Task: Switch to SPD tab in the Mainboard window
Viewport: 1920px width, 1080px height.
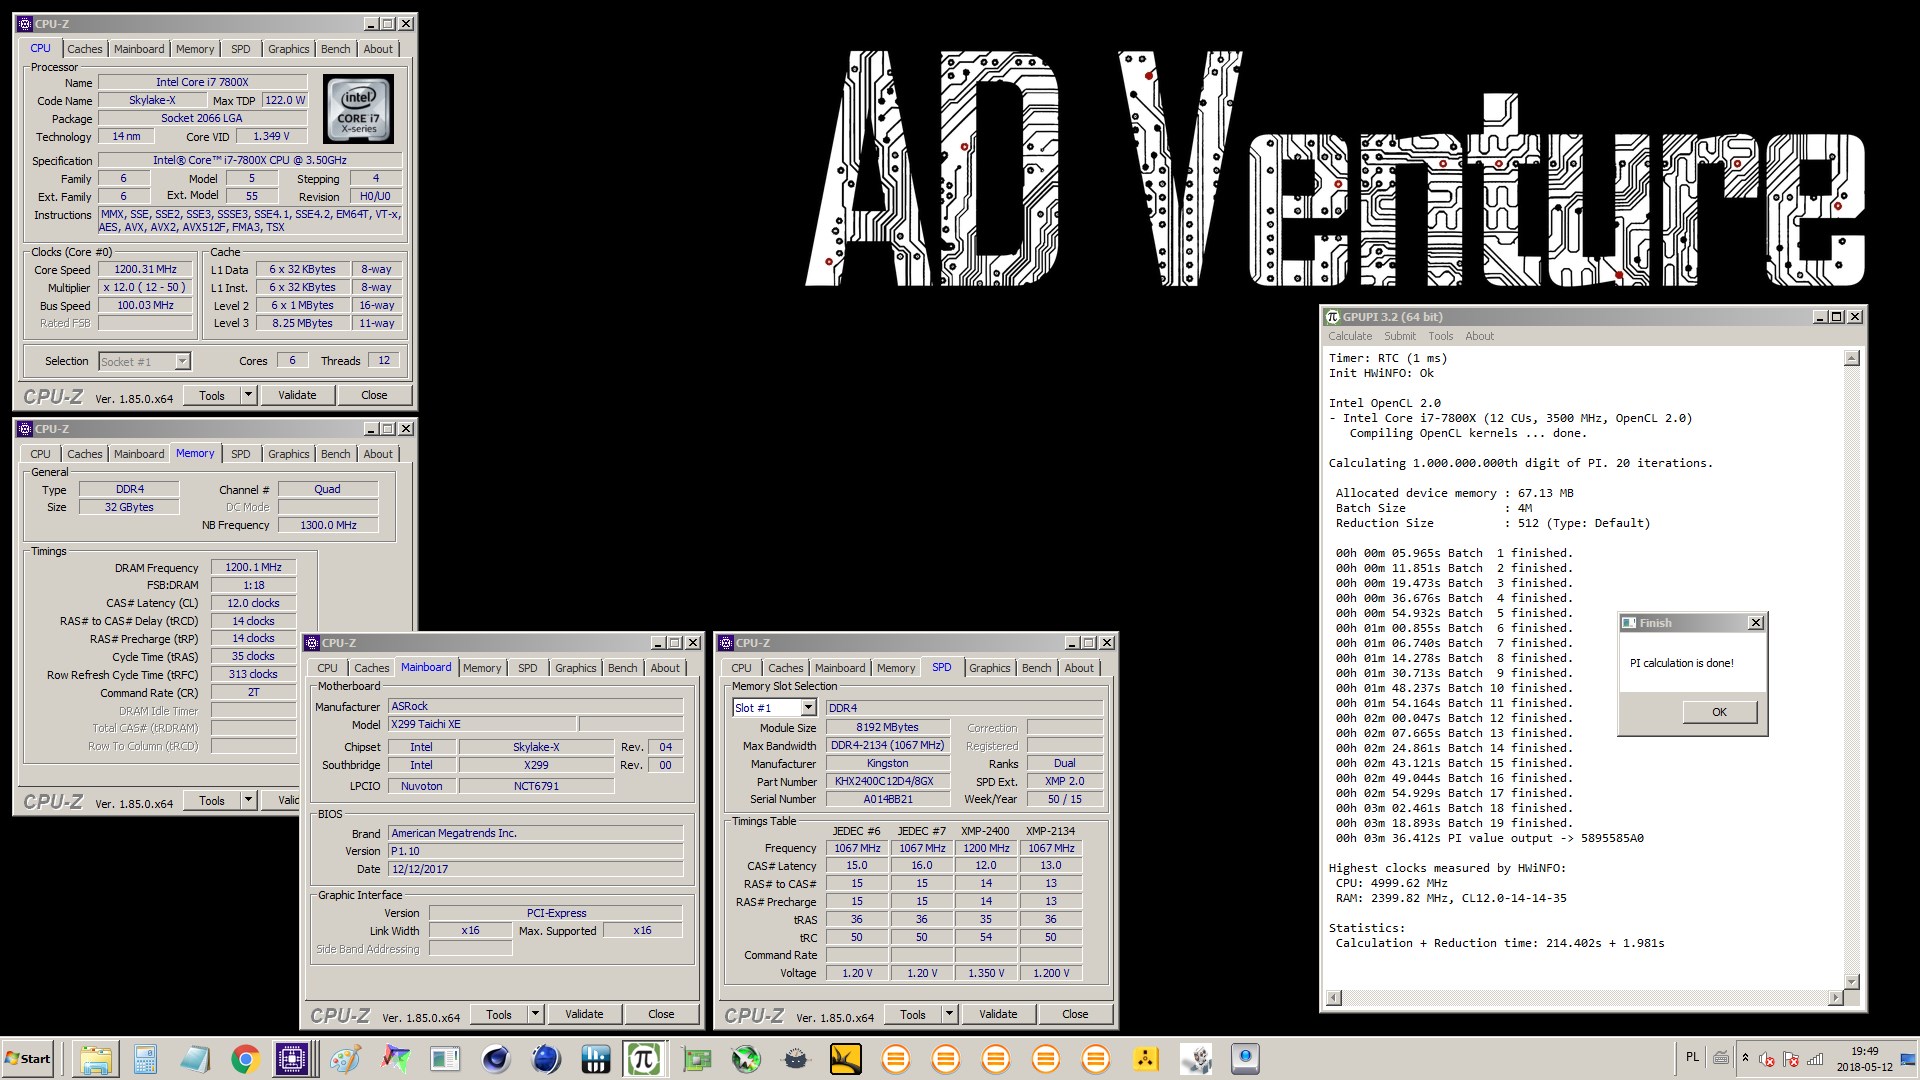Action: [x=528, y=668]
